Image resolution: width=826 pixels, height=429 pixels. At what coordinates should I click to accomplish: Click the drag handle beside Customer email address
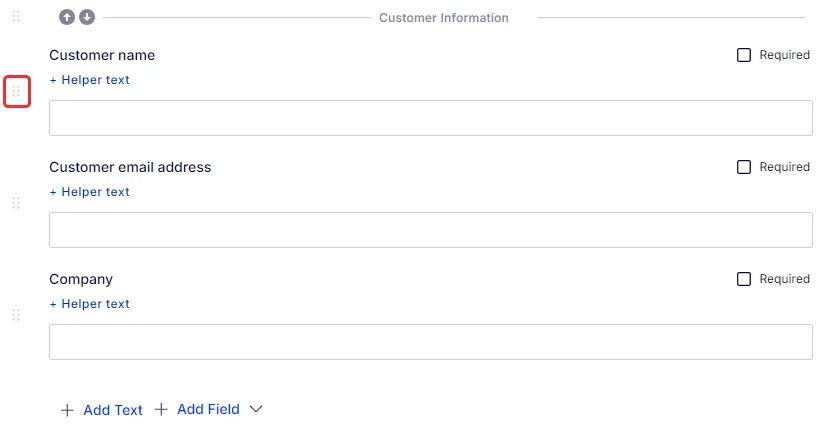(x=16, y=203)
